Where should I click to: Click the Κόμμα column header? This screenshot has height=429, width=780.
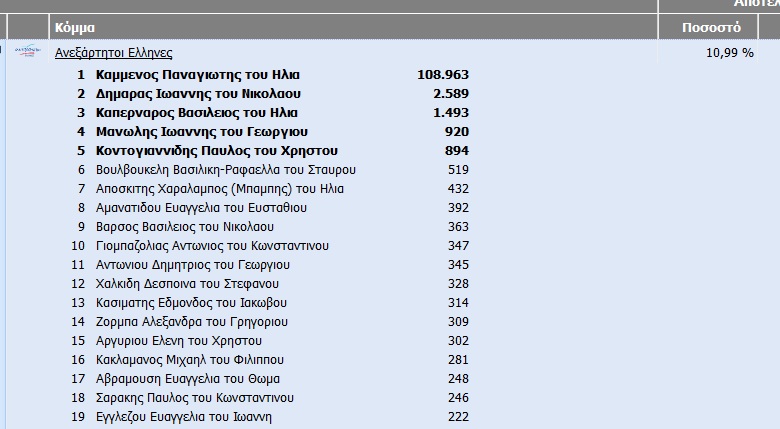tap(76, 27)
